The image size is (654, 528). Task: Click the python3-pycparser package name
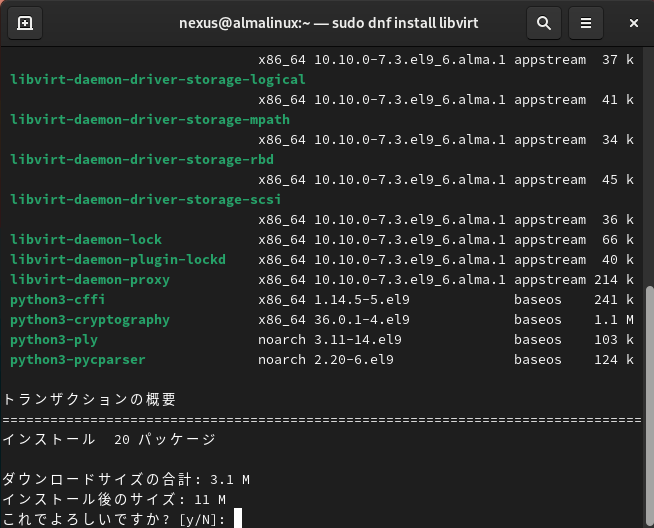click(78, 360)
